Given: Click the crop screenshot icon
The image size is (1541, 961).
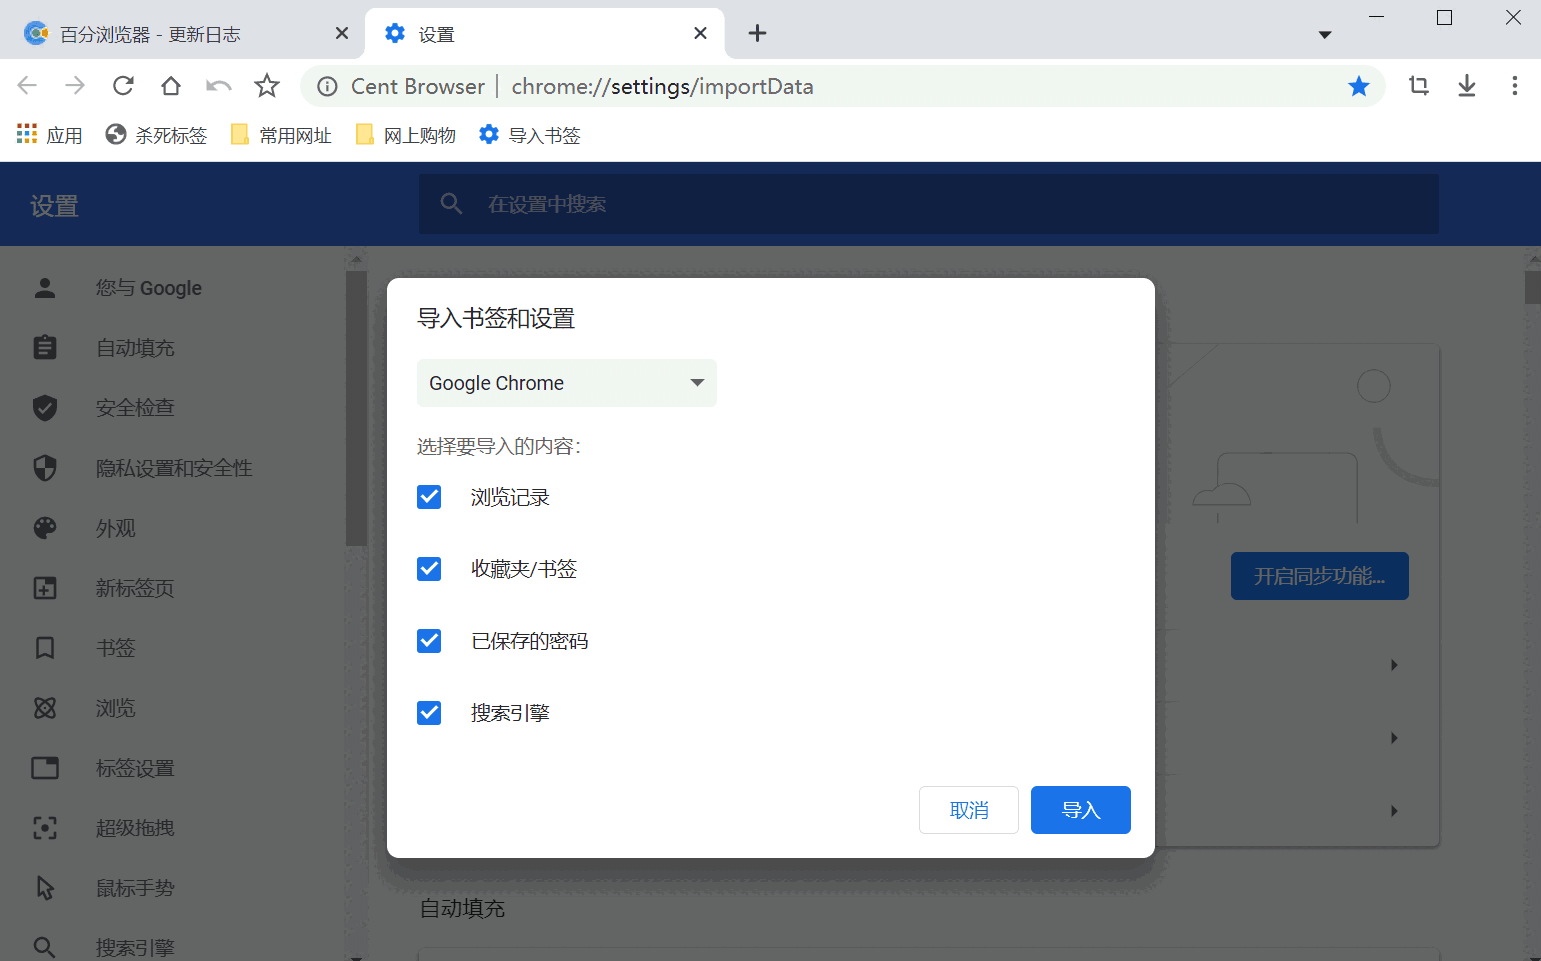Looking at the screenshot, I should (1419, 86).
